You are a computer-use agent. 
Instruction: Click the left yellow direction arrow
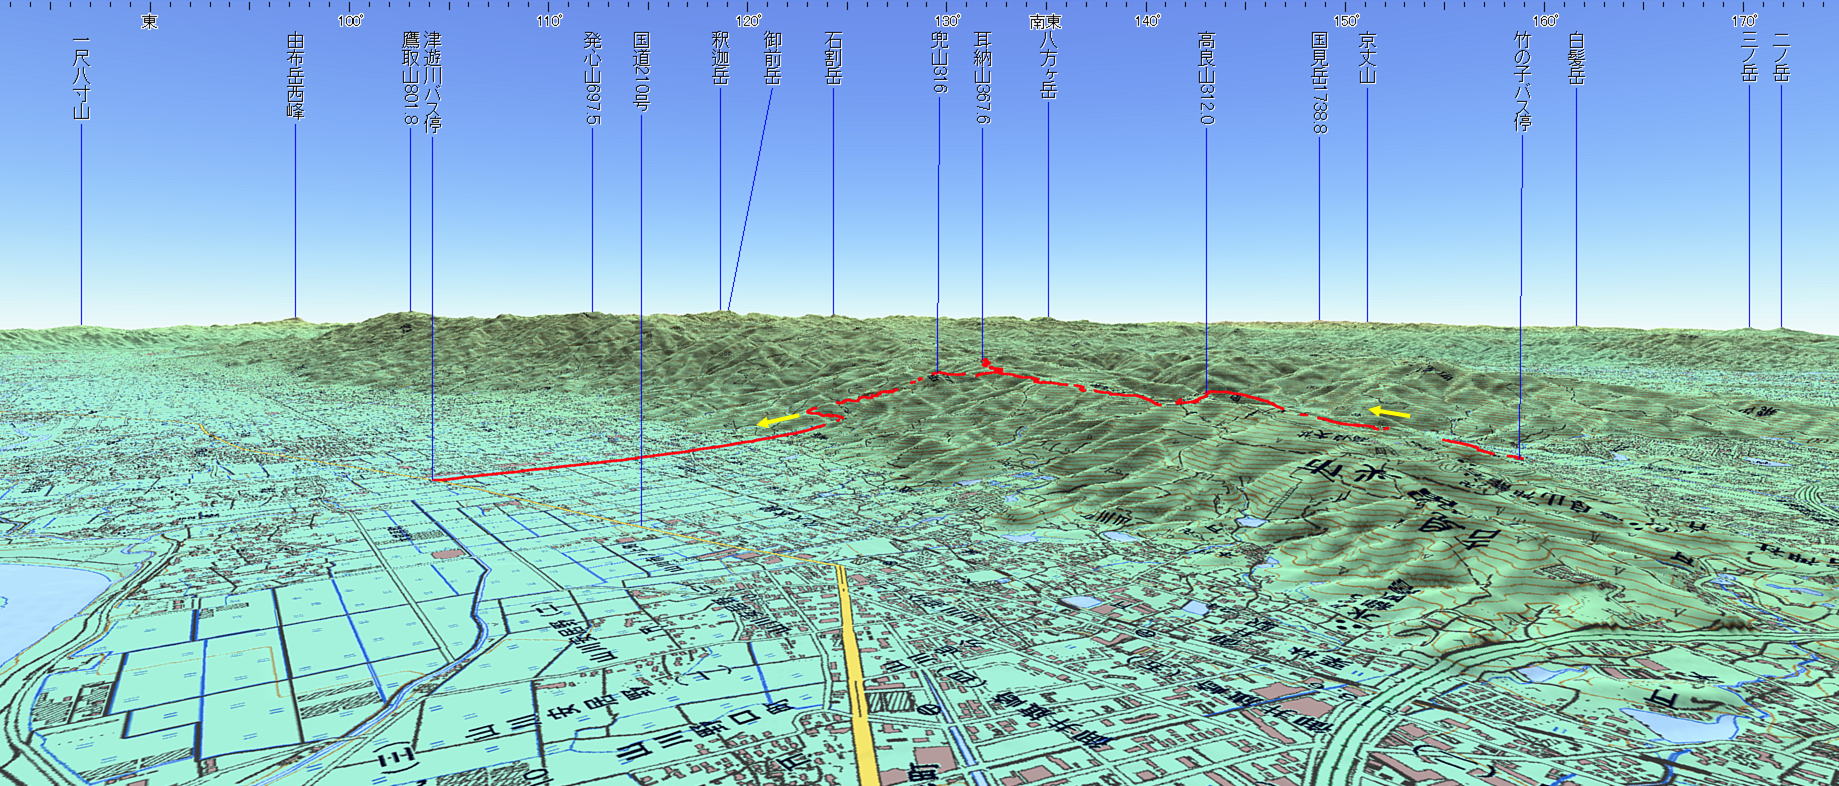tap(778, 420)
